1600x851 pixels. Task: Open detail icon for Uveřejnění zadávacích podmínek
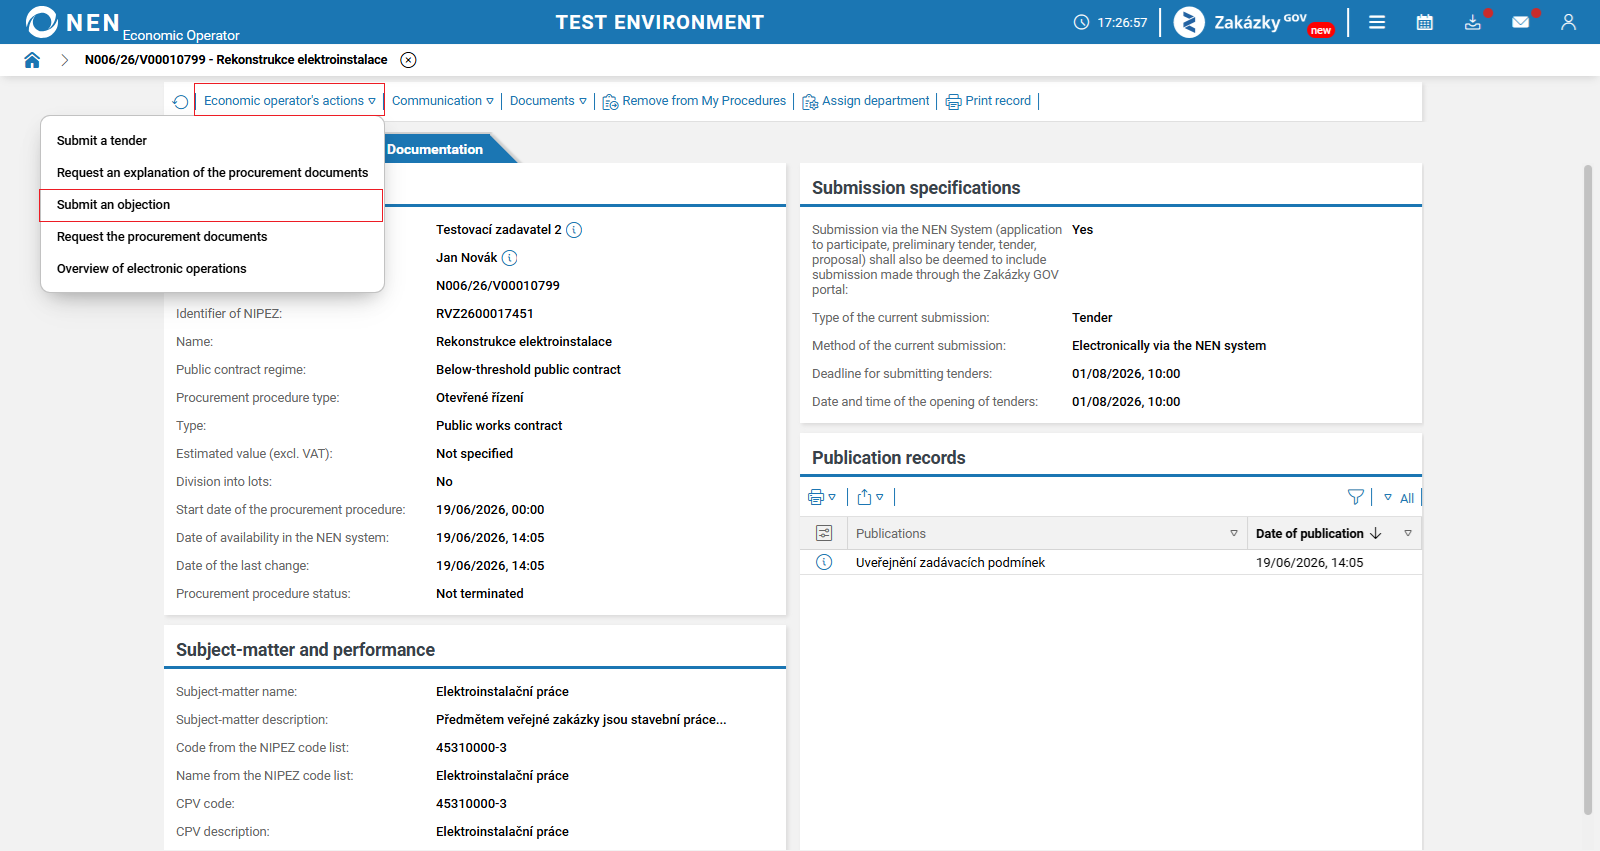tap(824, 562)
